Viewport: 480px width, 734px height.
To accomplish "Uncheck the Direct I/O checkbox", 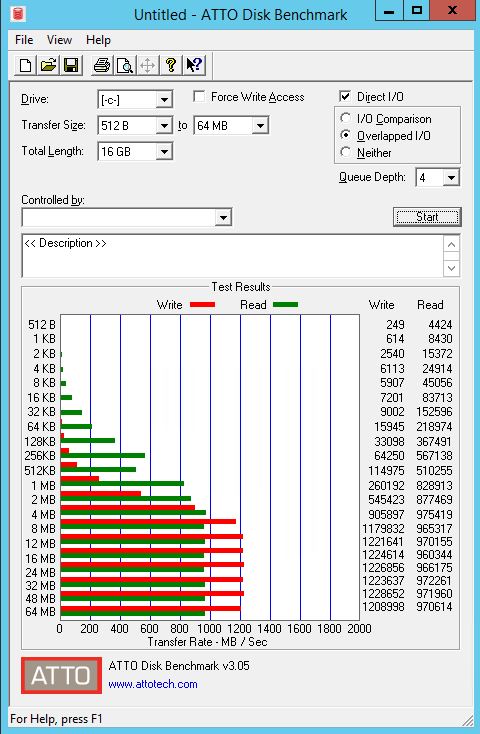I will (345, 96).
